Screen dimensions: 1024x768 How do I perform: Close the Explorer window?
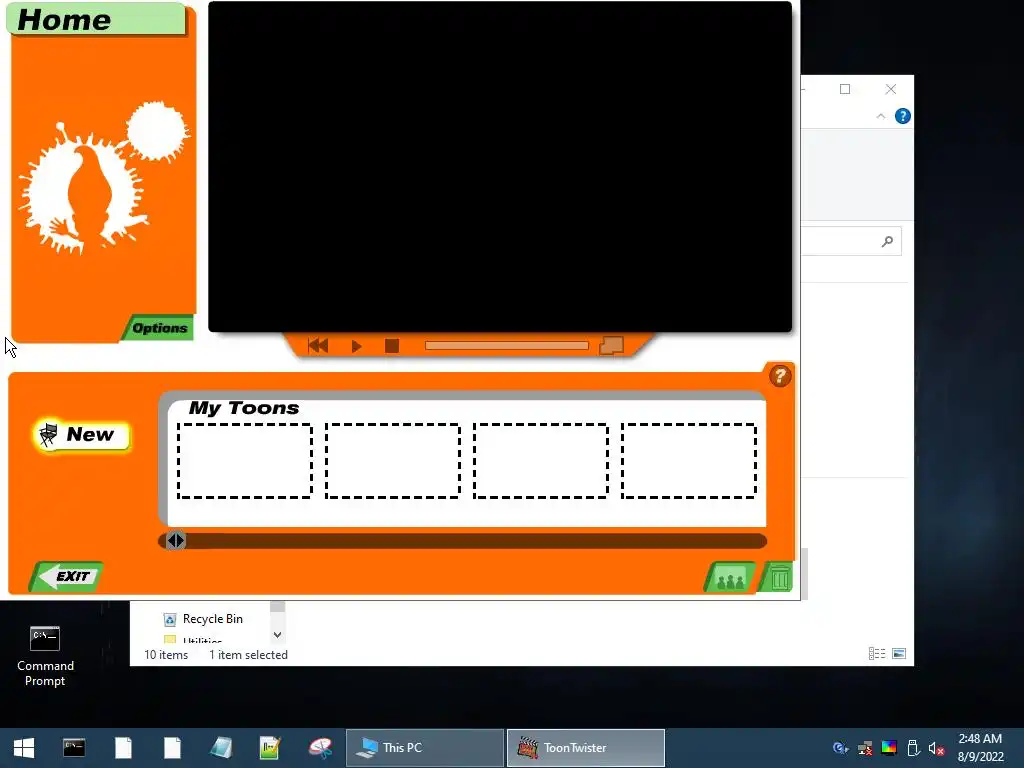(x=891, y=89)
